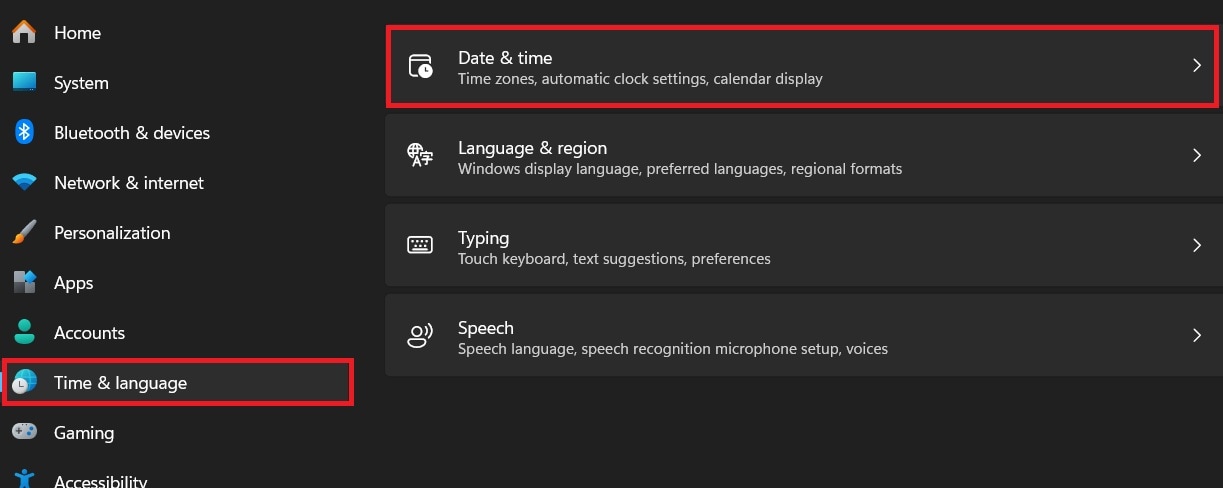The width and height of the screenshot is (1223, 488).
Task: Click the Time & language globe icon
Action: point(25,382)
